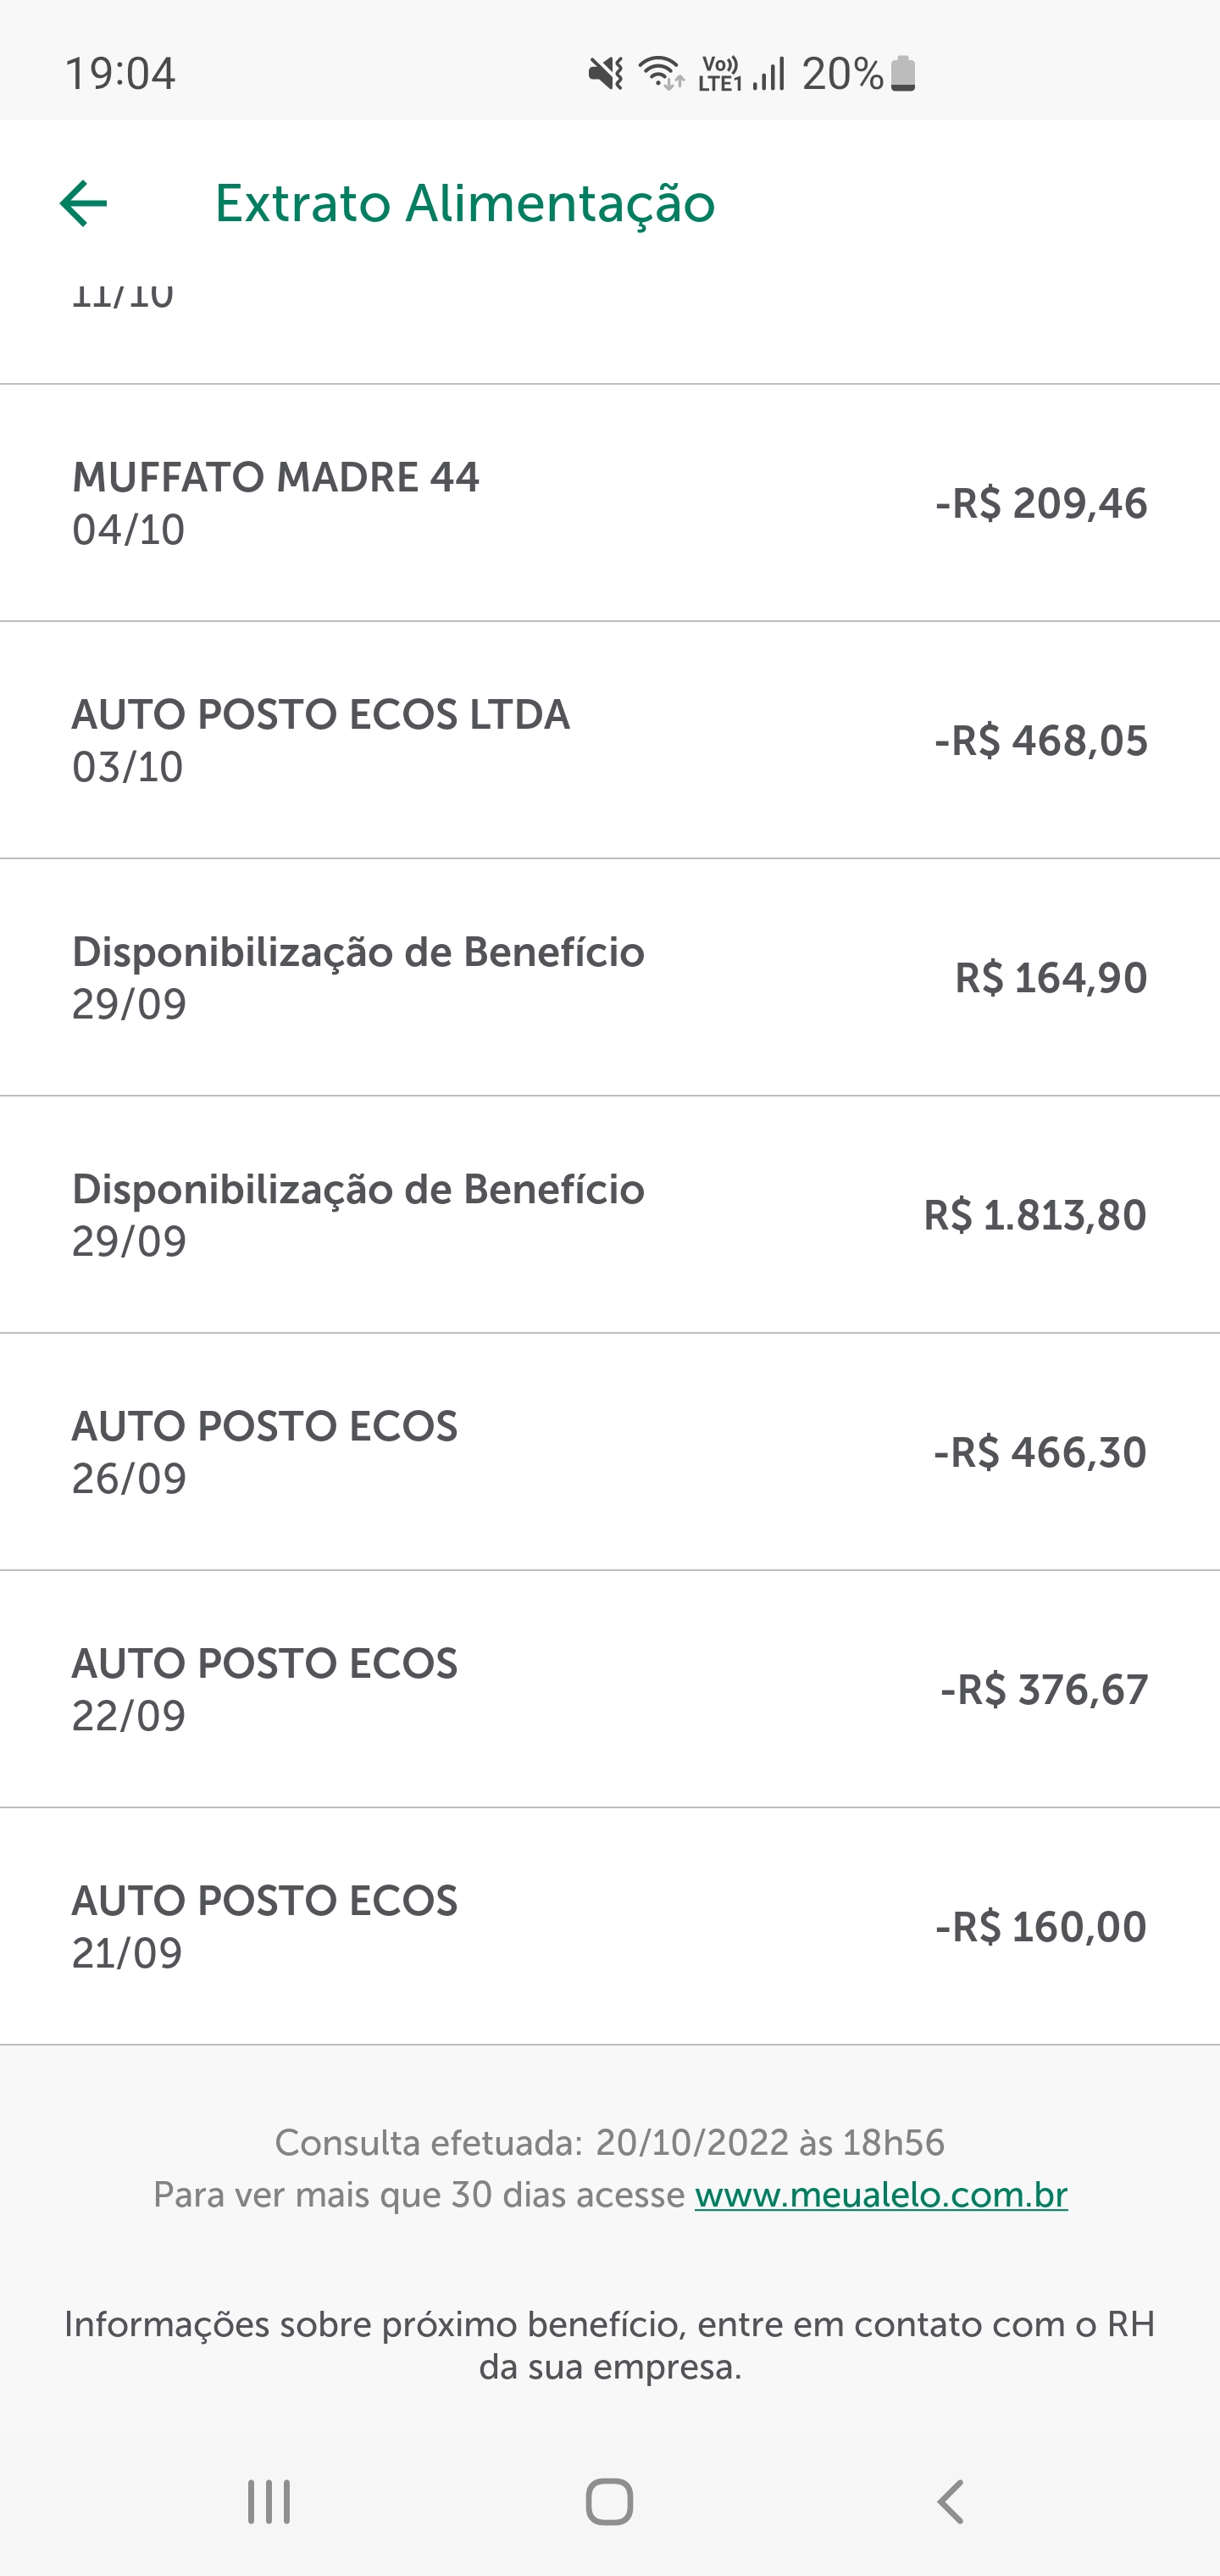Tap the R$ 1.813,80 benefit deposit row

coord(609,1214)
